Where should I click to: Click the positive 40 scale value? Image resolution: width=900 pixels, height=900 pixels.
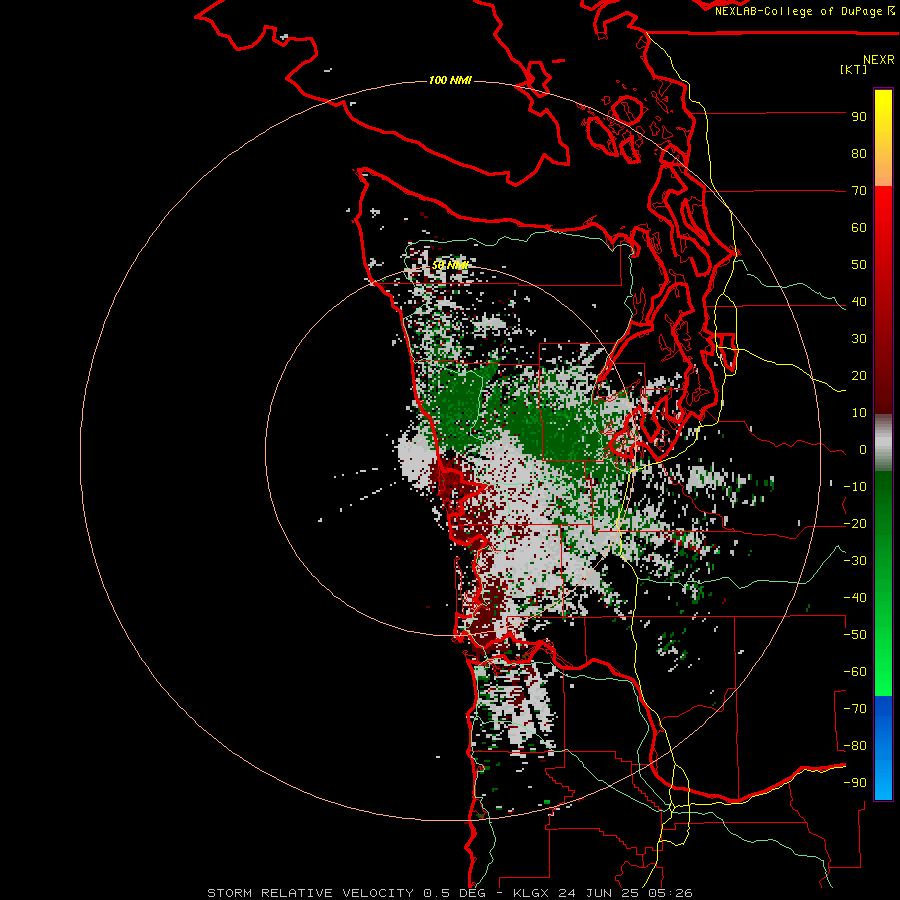(859, 302)
